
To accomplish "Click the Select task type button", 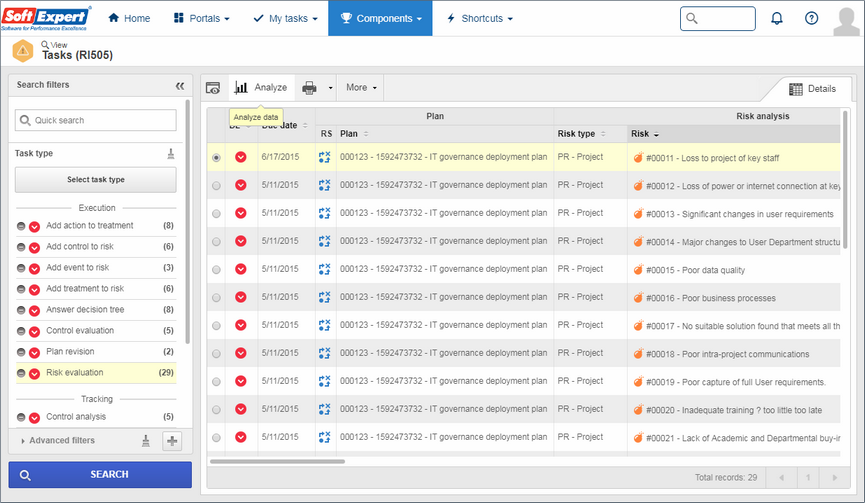I will click(95, 180).
